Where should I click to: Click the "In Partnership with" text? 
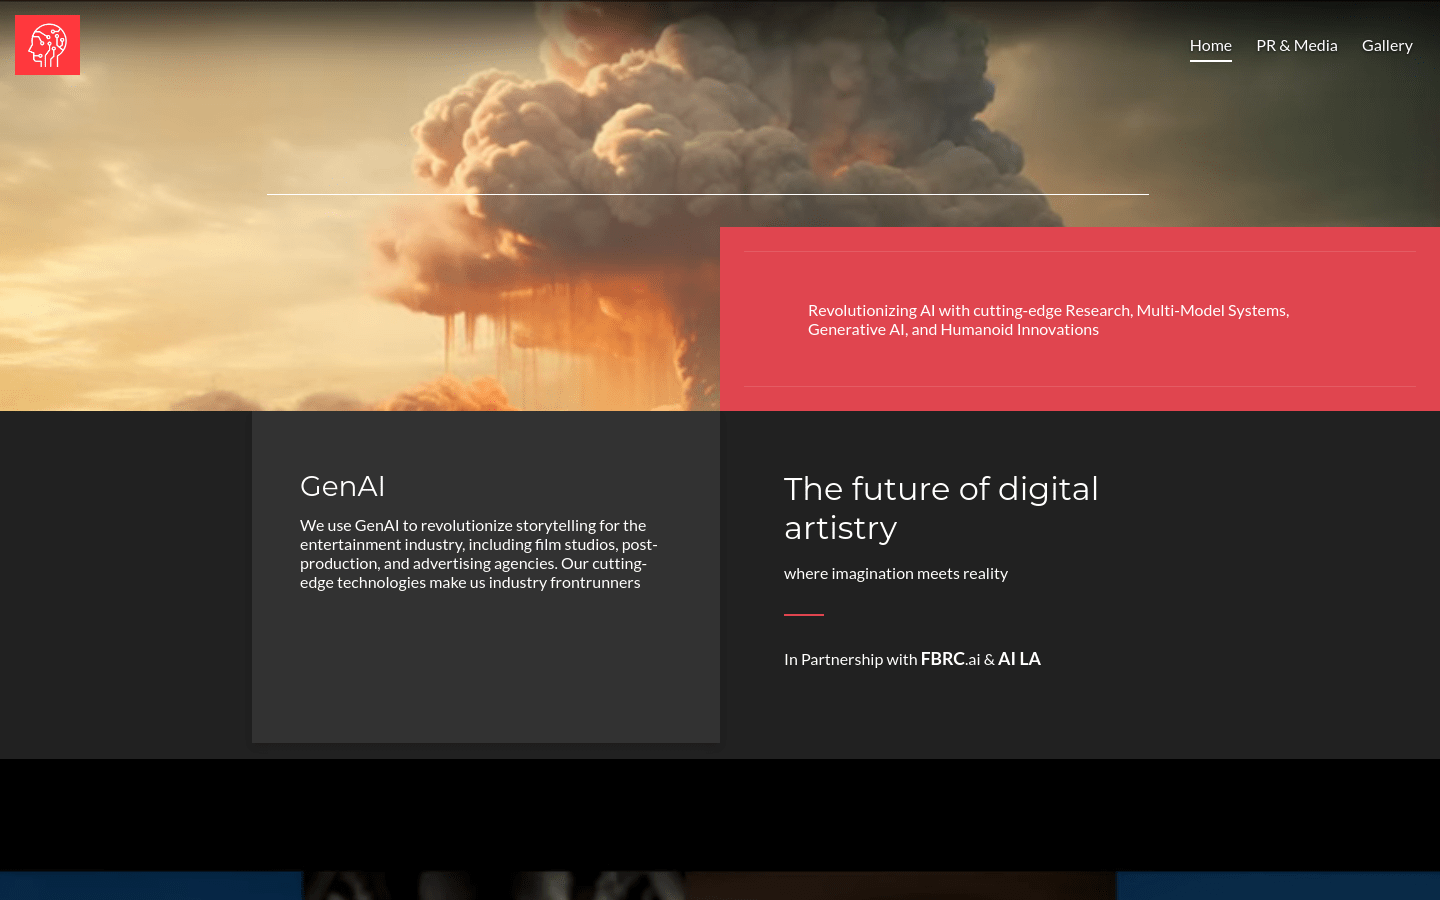[850, 659]
